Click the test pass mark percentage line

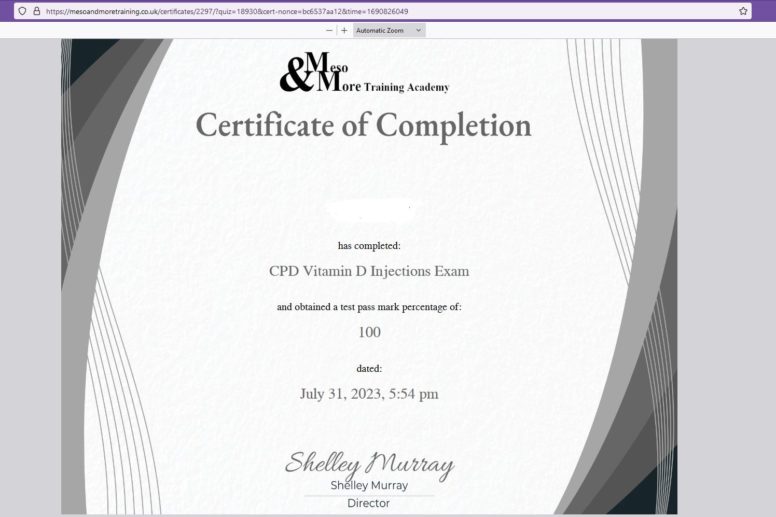[369, 307]
